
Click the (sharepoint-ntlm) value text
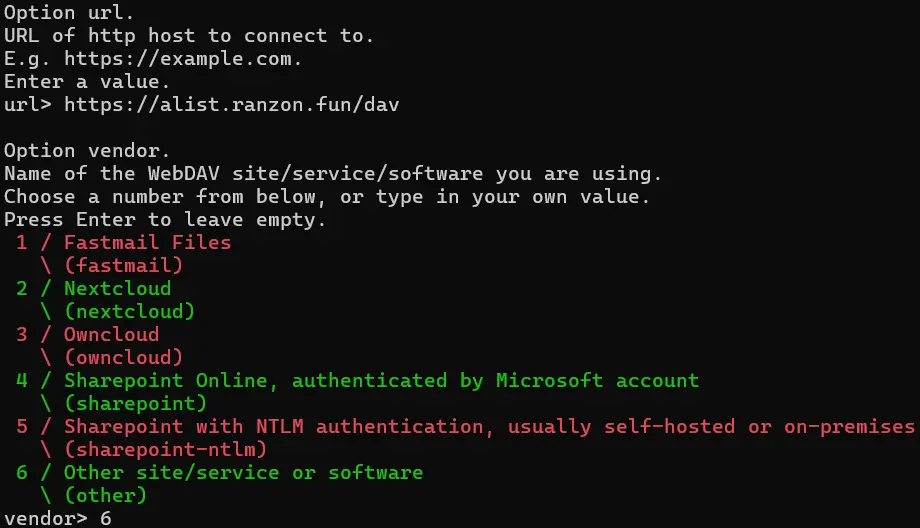tap(165, 449)
